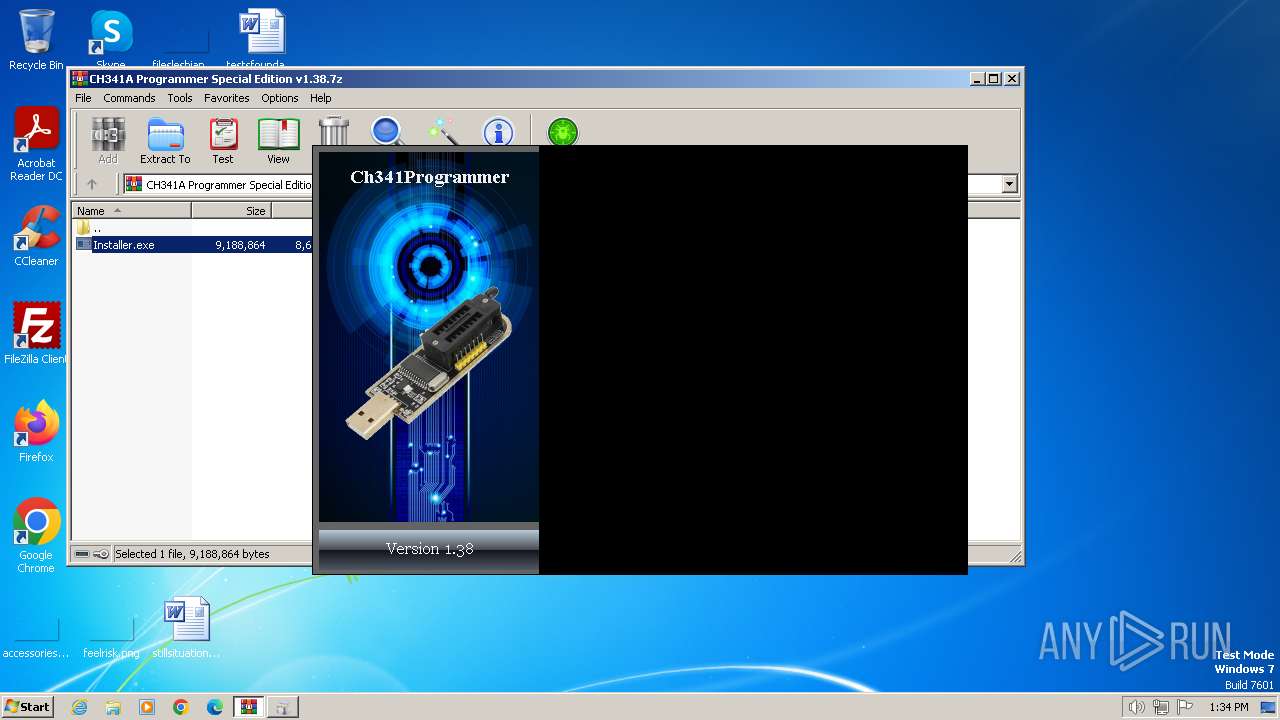The width and height of the screenshot is (1280, 720).
Task: Click the archive path address field
Action: point(218,184)
